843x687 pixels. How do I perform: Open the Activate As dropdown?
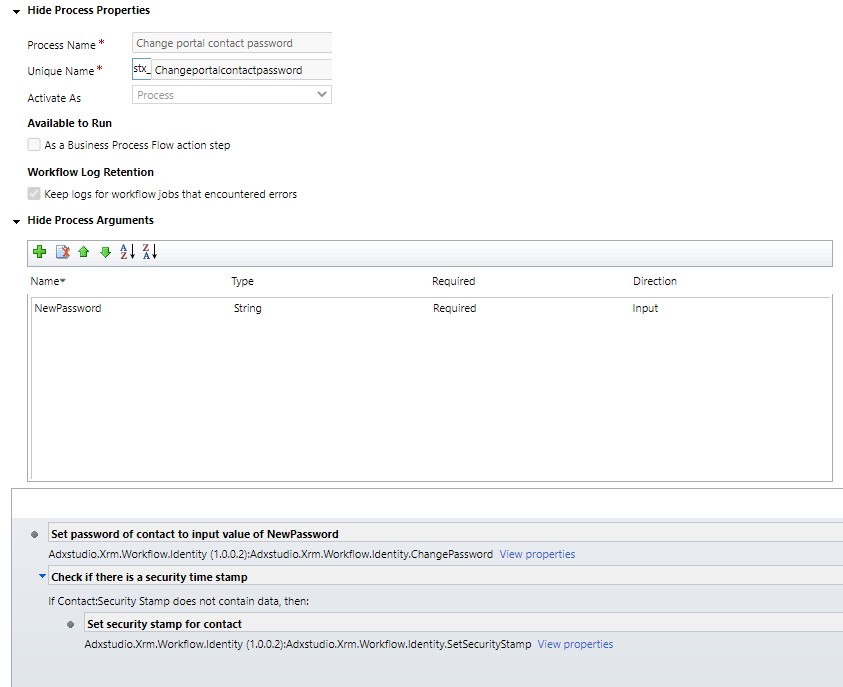pyautogui.click(x=322, y=94)
